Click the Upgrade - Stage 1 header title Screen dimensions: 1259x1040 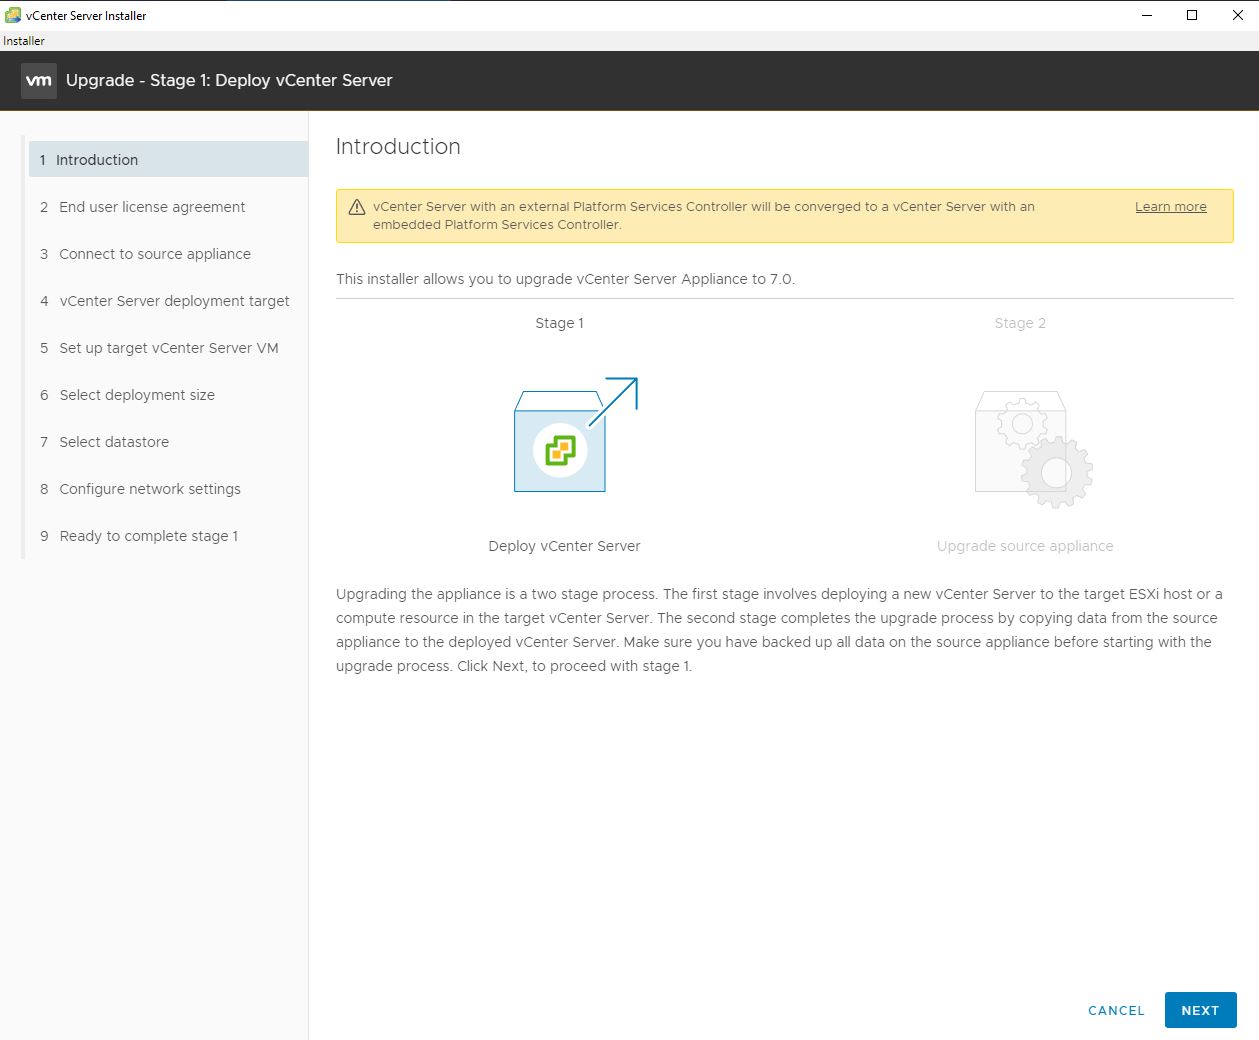229,81
